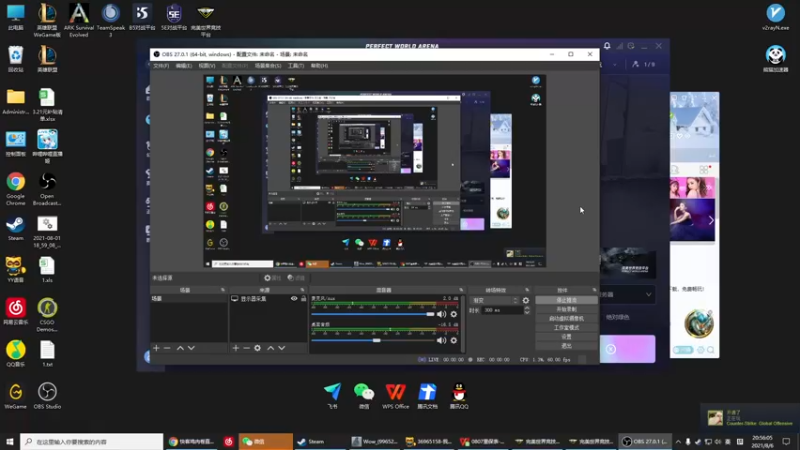Open the View menu in OBS
The width and height of the screenshot is (800, 450).
point(207,66)
